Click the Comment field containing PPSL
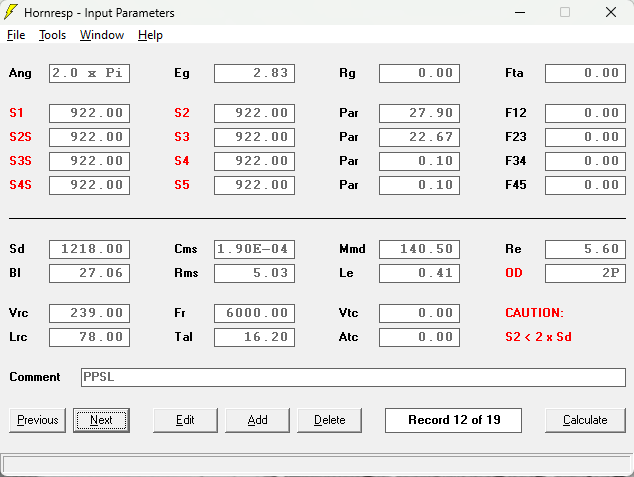Screen dimensions: 634x477 [353, 377]
